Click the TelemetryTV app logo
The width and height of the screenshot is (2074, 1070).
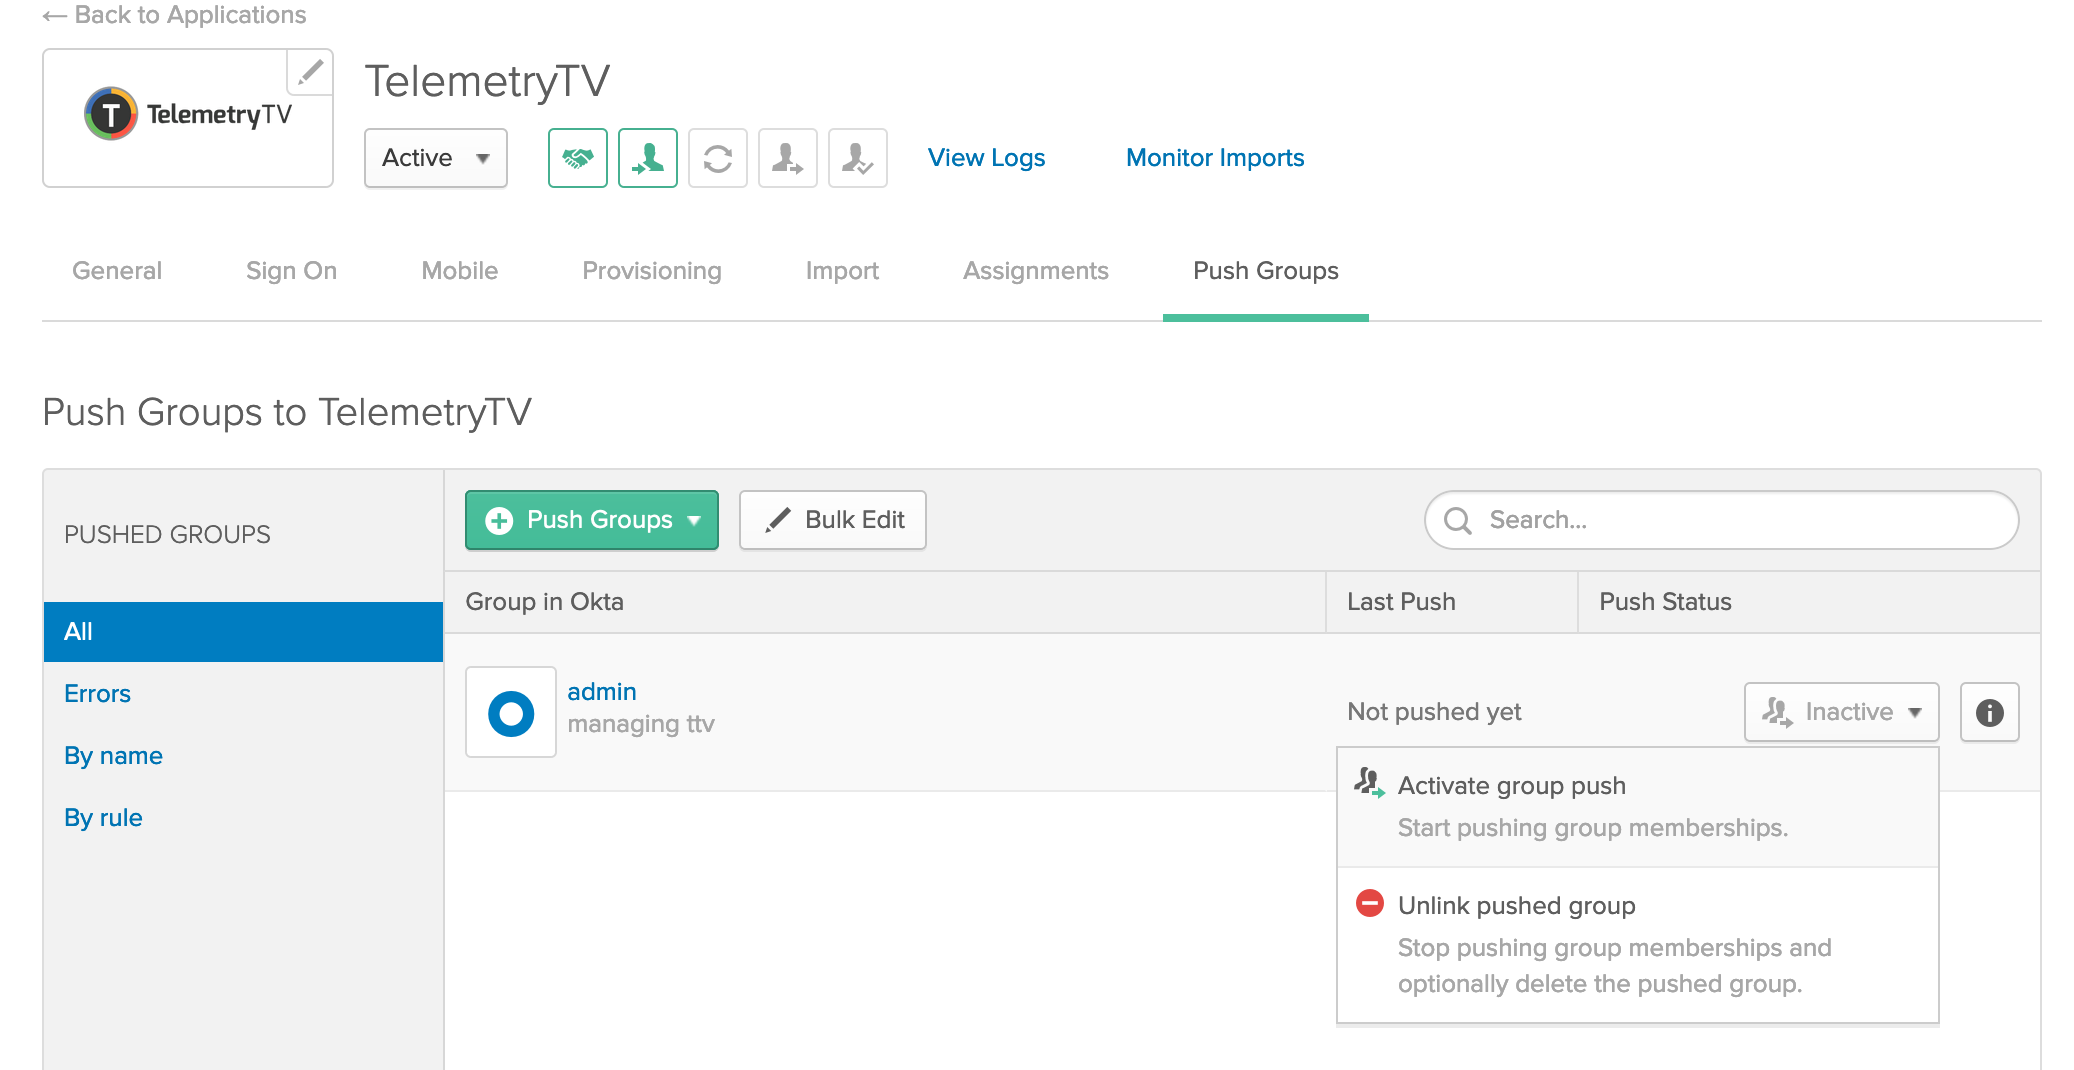(x=188, y=114)
